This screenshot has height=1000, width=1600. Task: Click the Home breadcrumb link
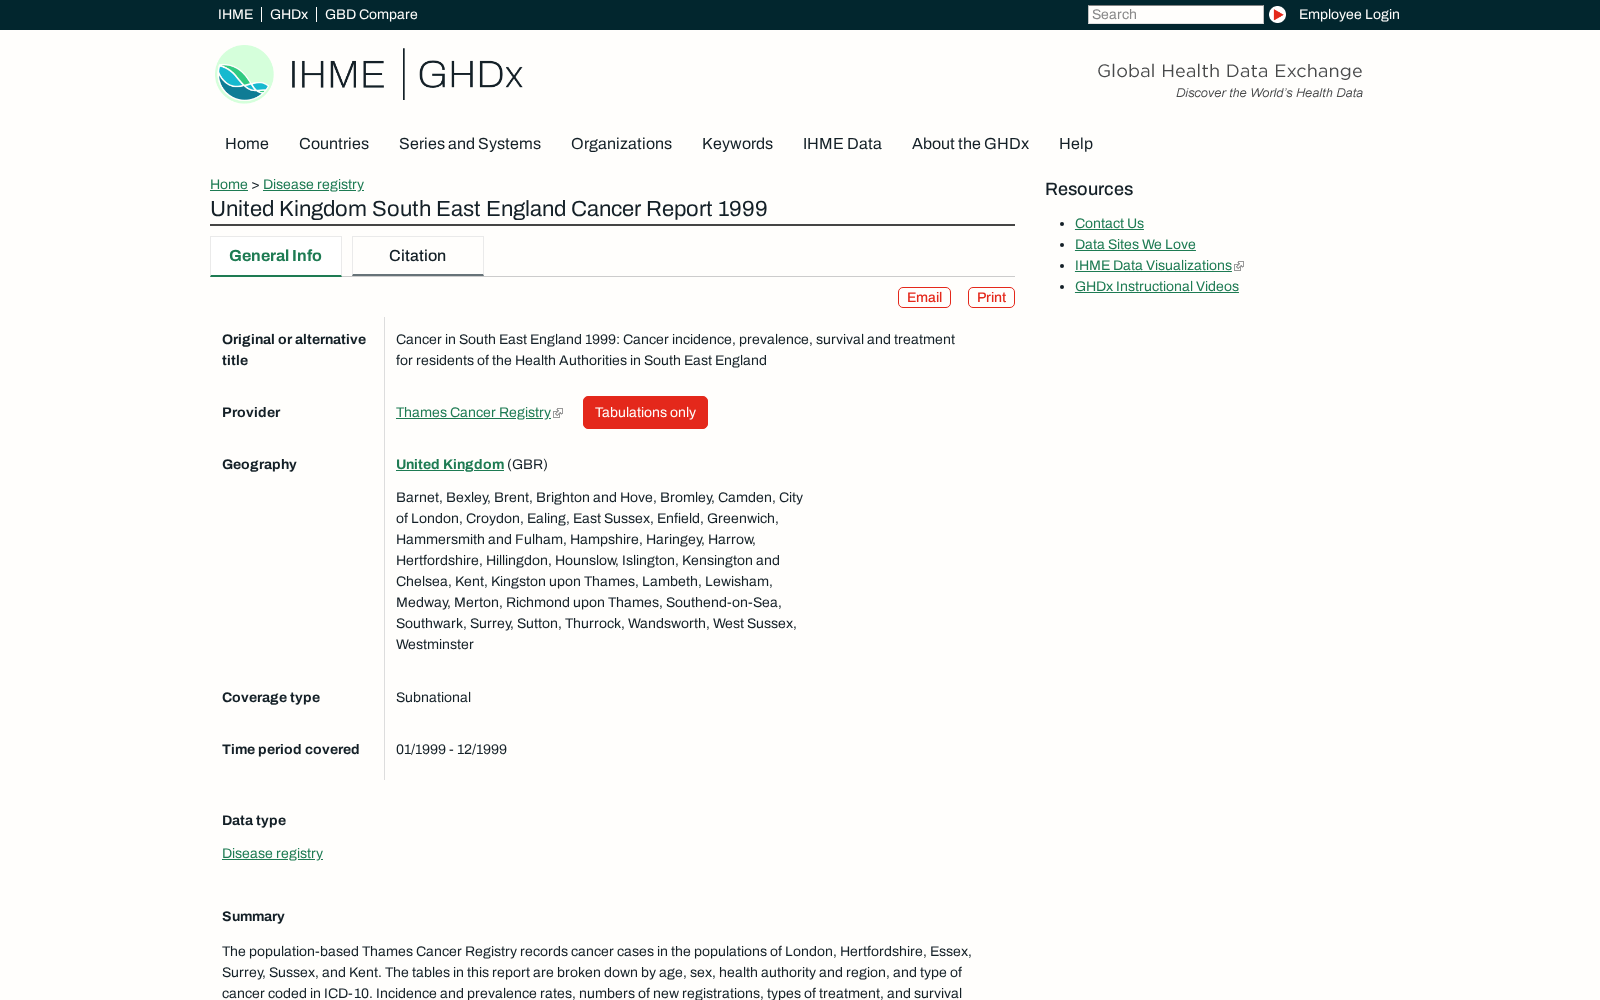coord(229,185)
